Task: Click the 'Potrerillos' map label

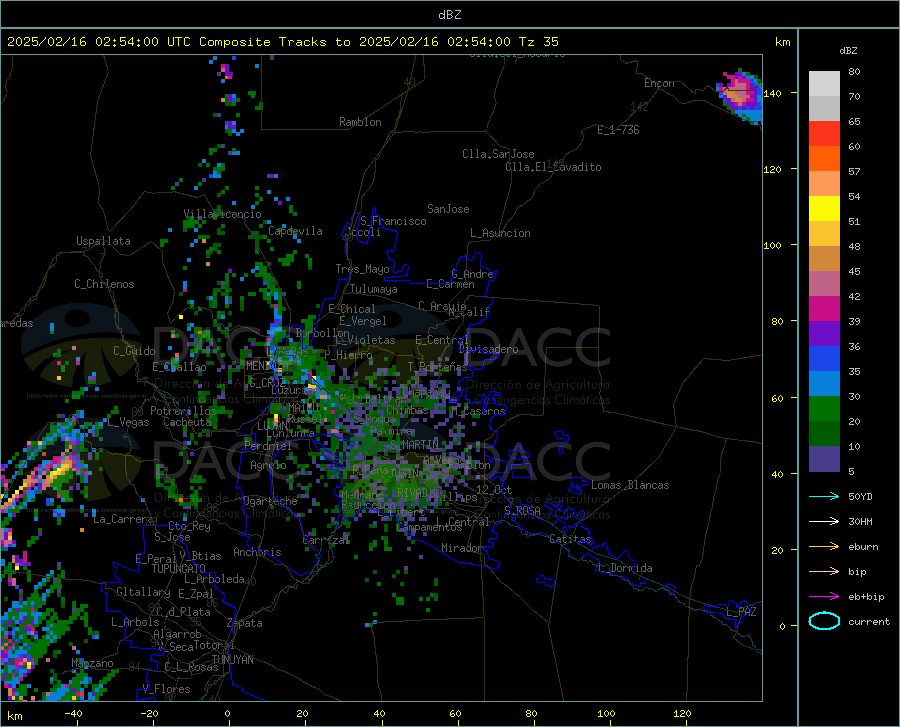Action: click(183, 411)
